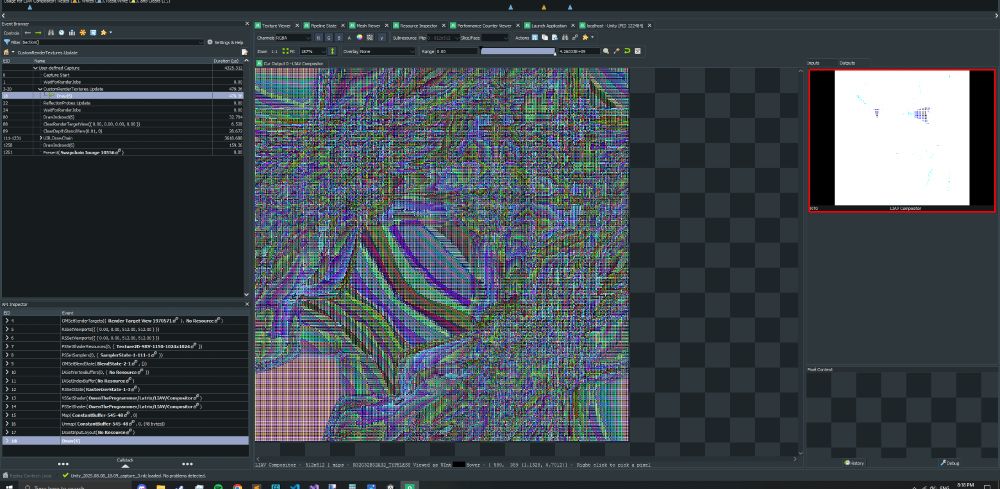The image size is (1000, 489).
Task: Click the save texture icon in Actions
Action: coord(535,38)
